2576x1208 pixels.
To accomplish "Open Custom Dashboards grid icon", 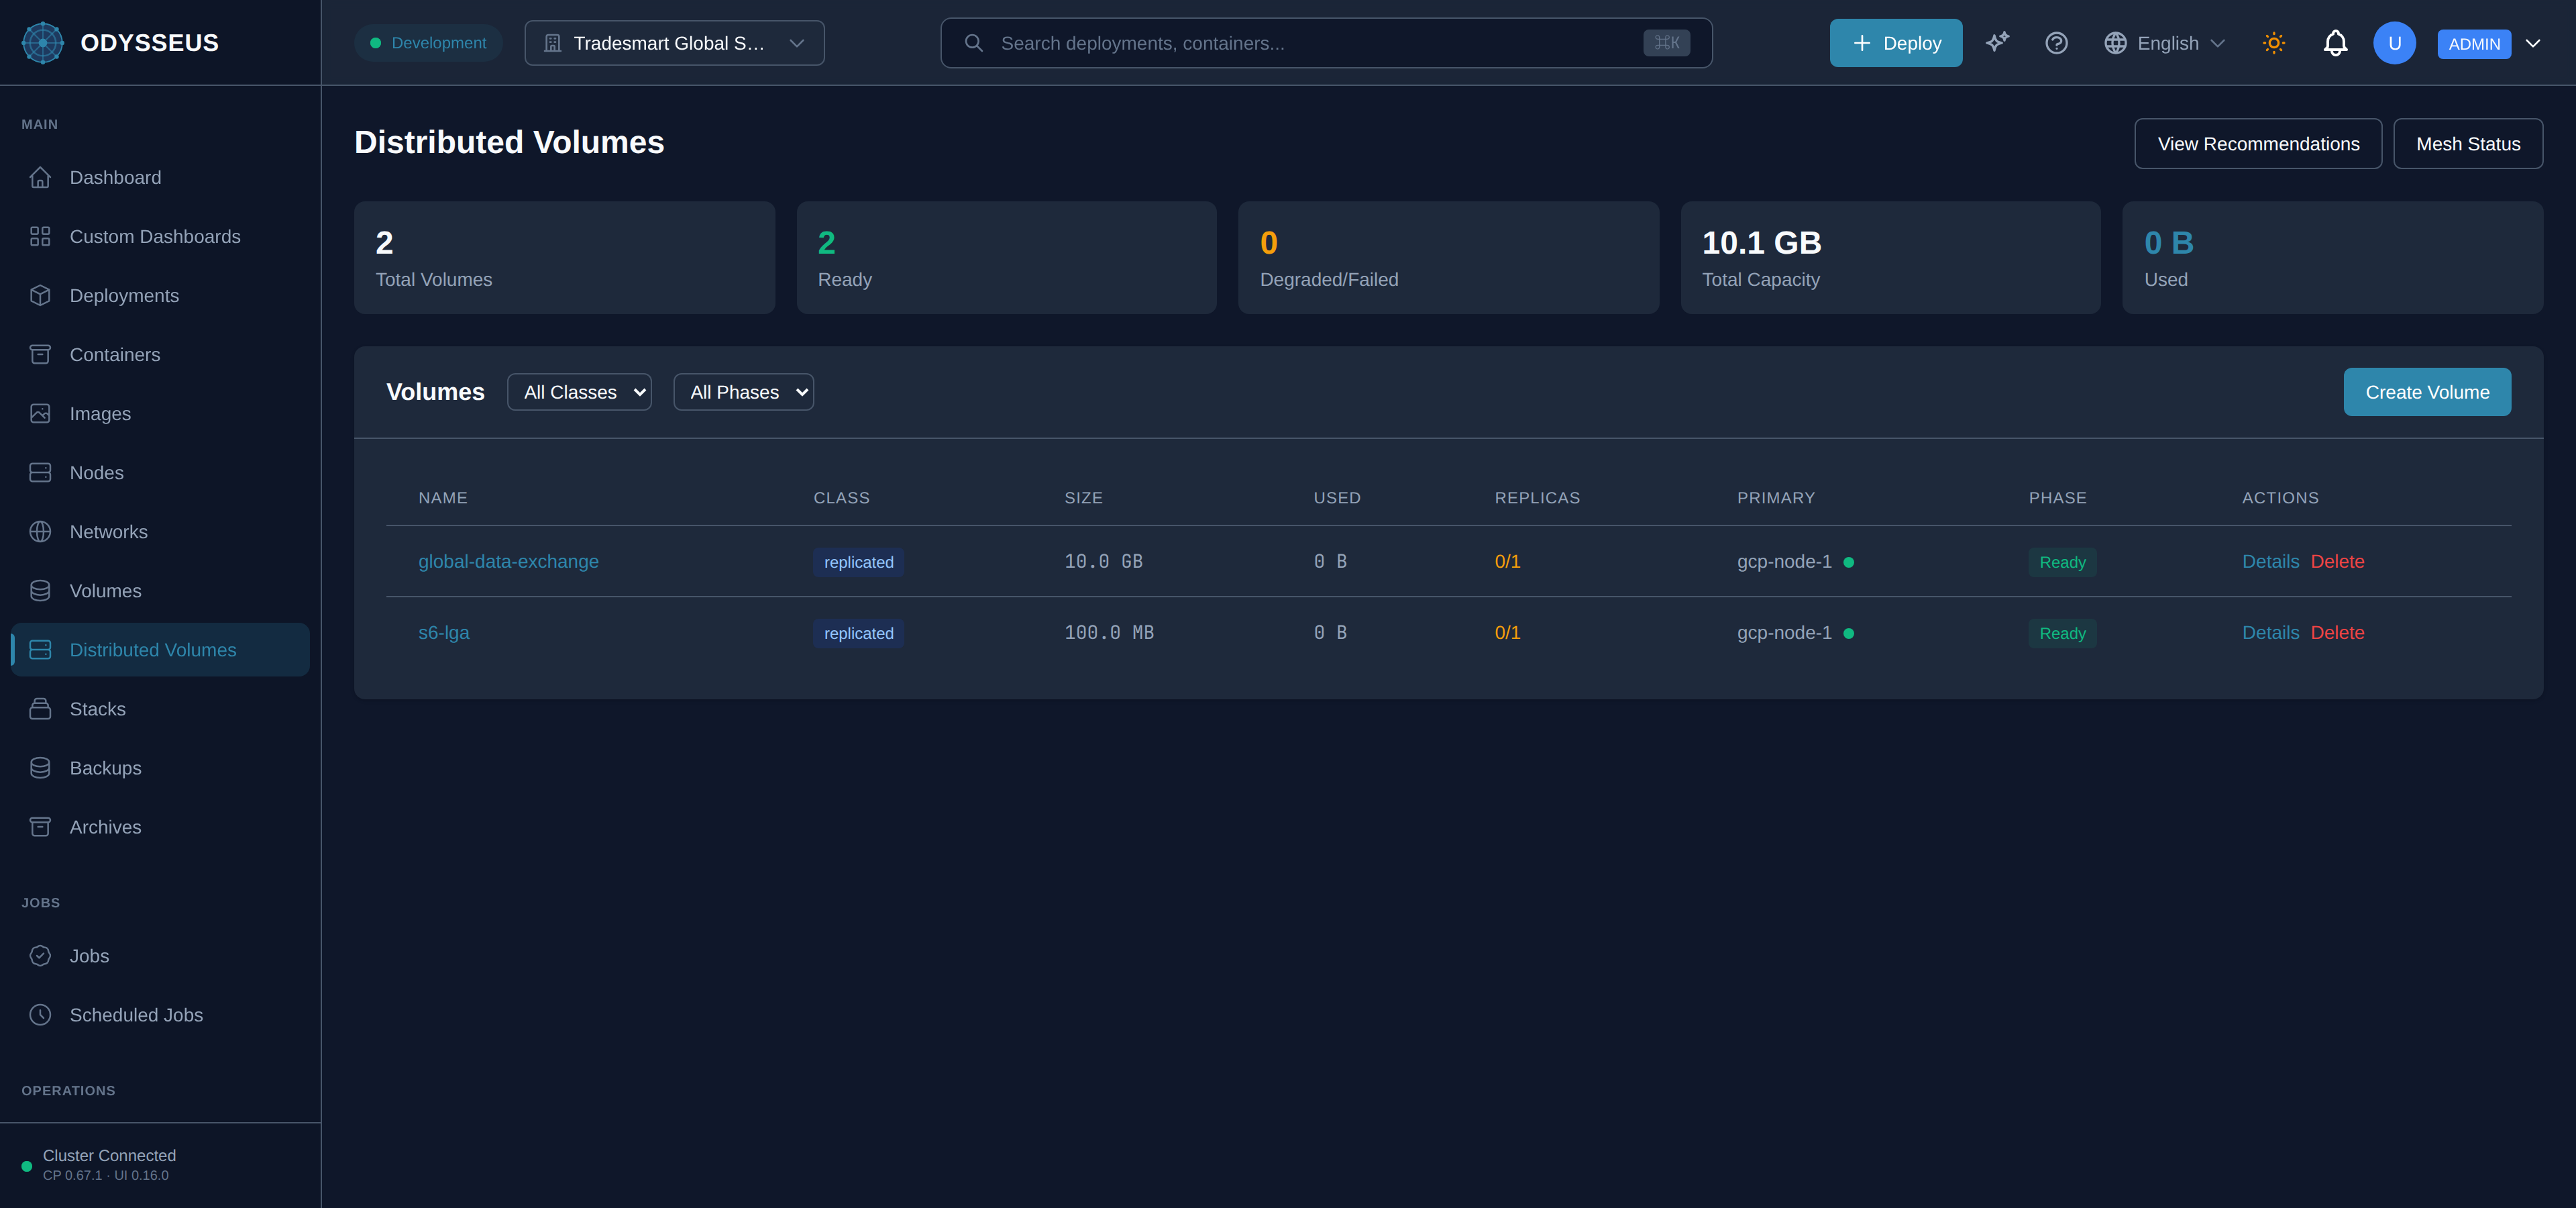I will coord(40,236).
